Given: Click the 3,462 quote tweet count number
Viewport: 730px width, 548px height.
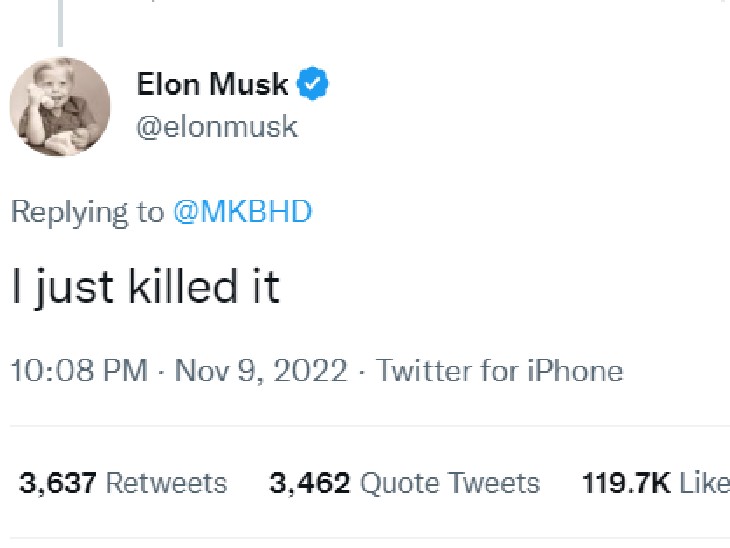Looking at the screenshot, I should pyautogui.click(x=309, y=484).
